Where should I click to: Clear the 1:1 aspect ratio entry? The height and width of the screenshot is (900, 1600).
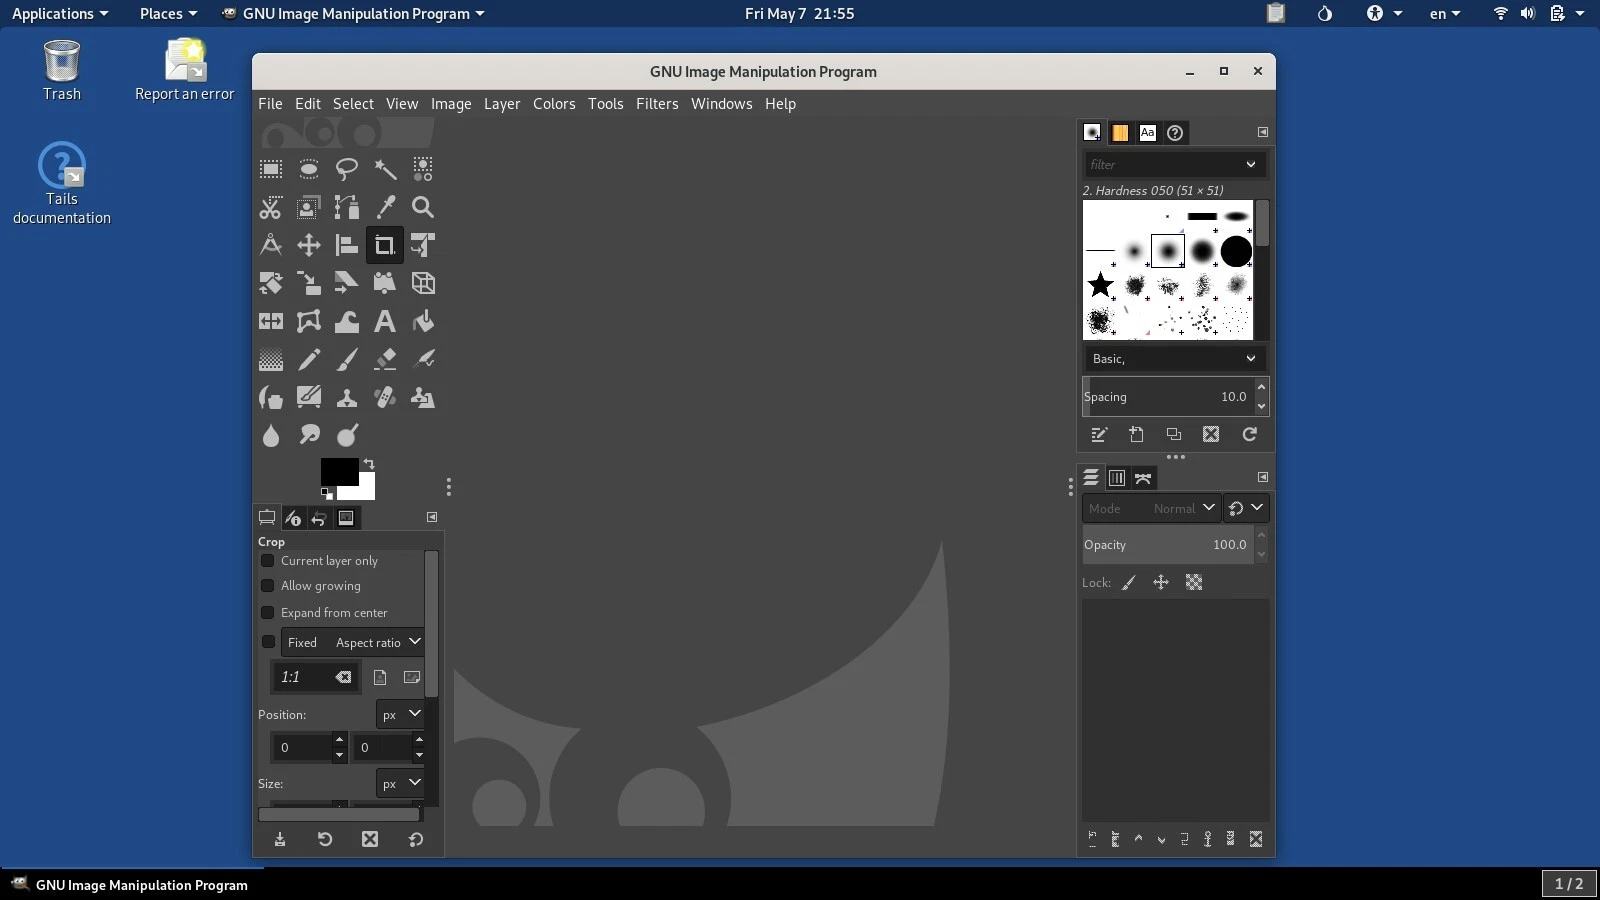(343, 677)
